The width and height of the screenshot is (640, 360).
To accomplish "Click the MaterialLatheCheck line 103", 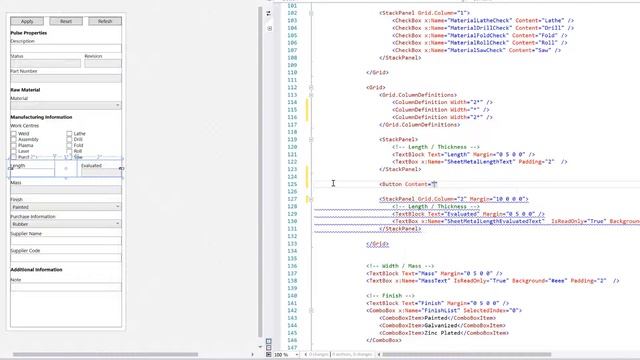I will point(483,20).
